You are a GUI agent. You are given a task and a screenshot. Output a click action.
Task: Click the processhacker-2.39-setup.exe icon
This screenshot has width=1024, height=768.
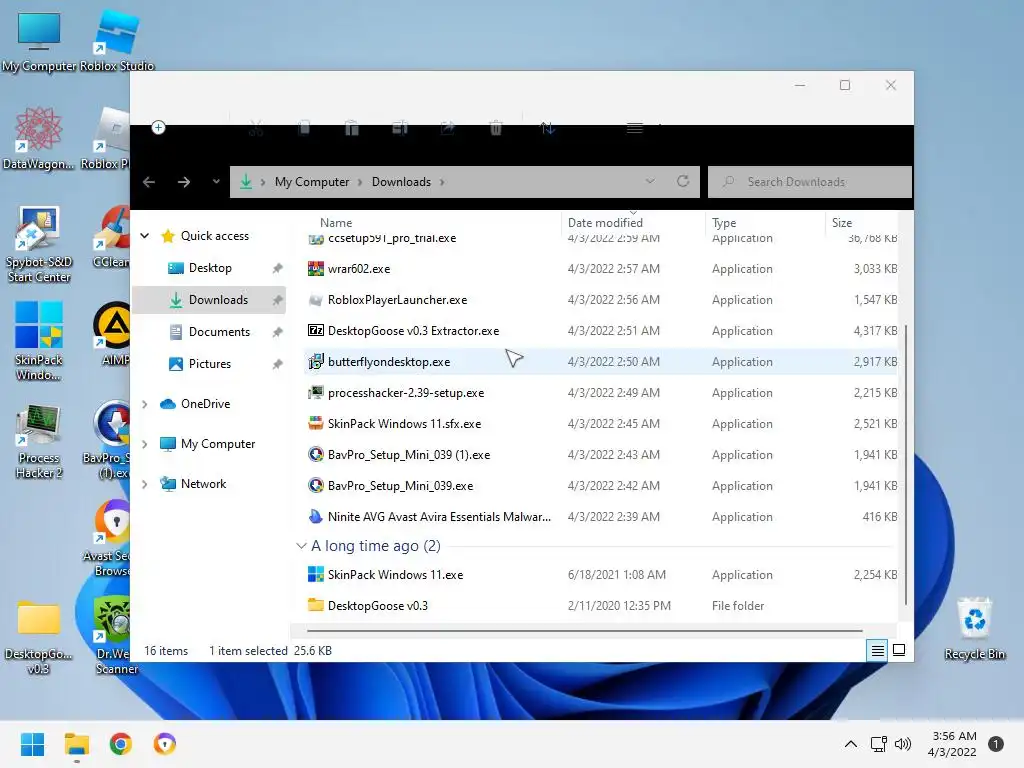click(316, 392)
